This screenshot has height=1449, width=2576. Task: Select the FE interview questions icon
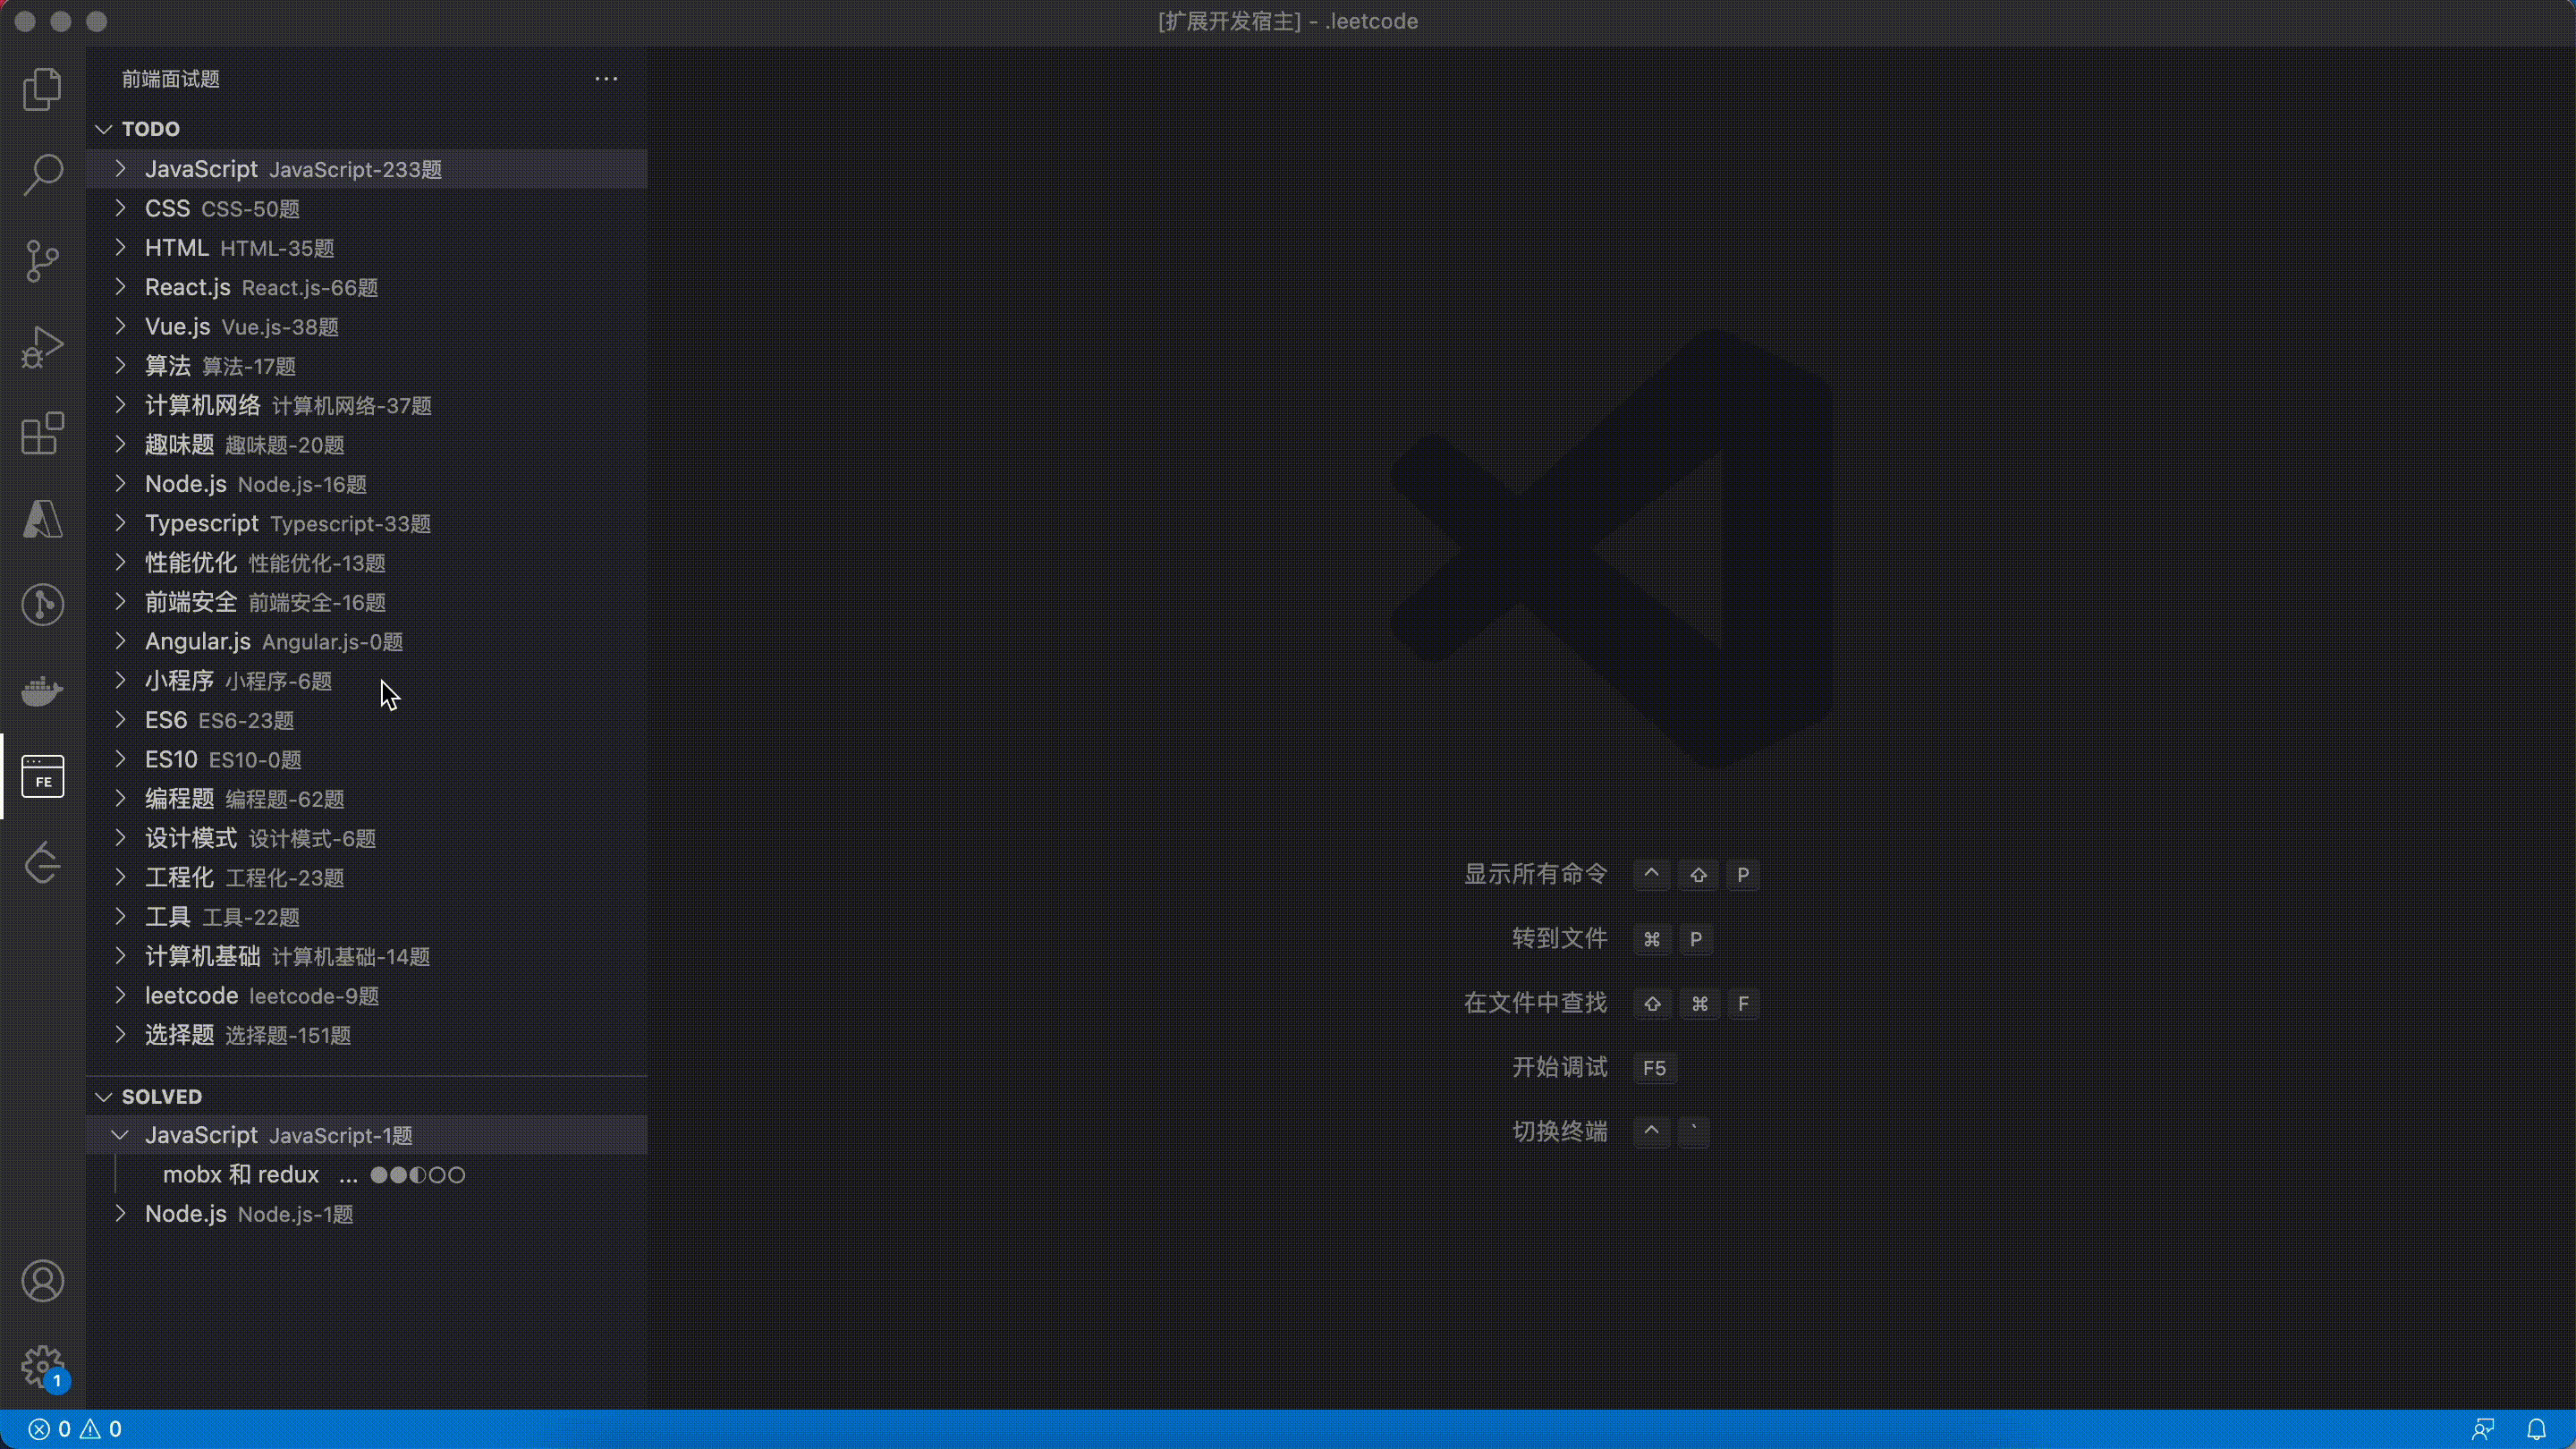[x=42, y=776]
